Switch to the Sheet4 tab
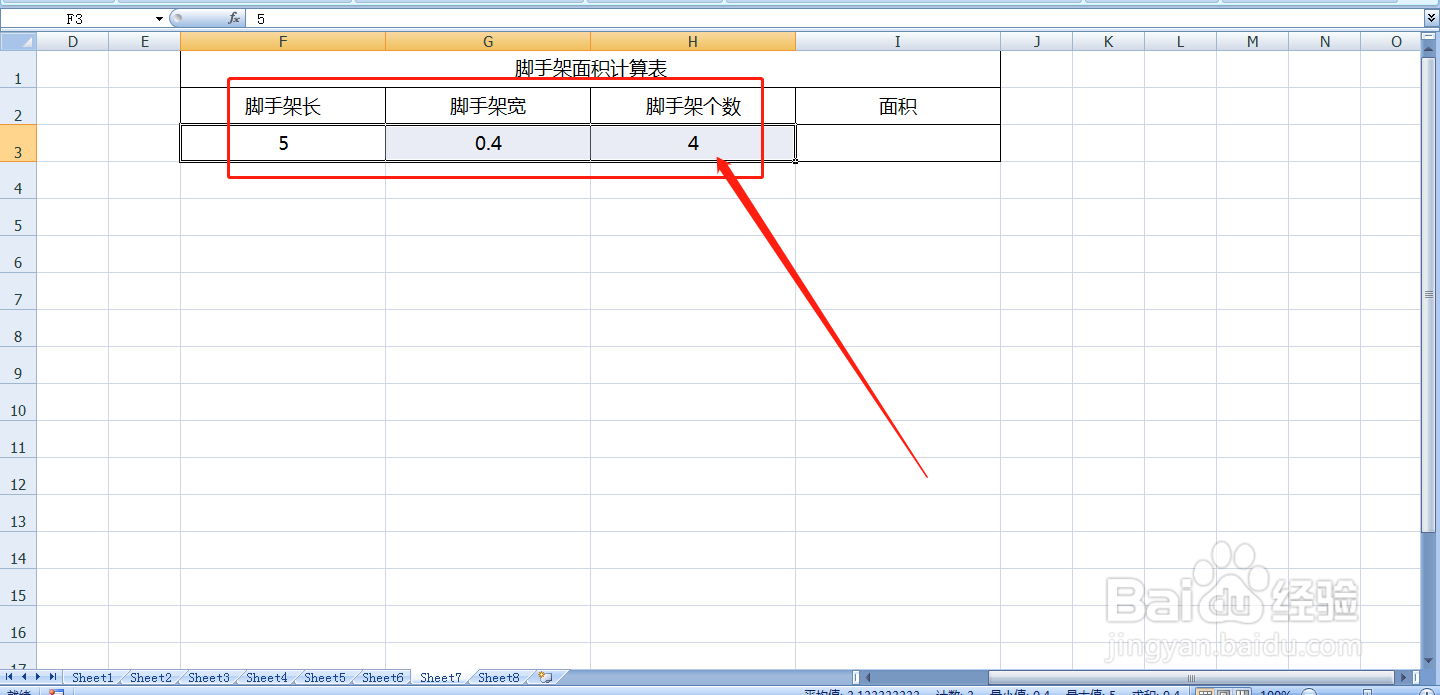The width and height of the screenshot is (1440, 695). 266,677
